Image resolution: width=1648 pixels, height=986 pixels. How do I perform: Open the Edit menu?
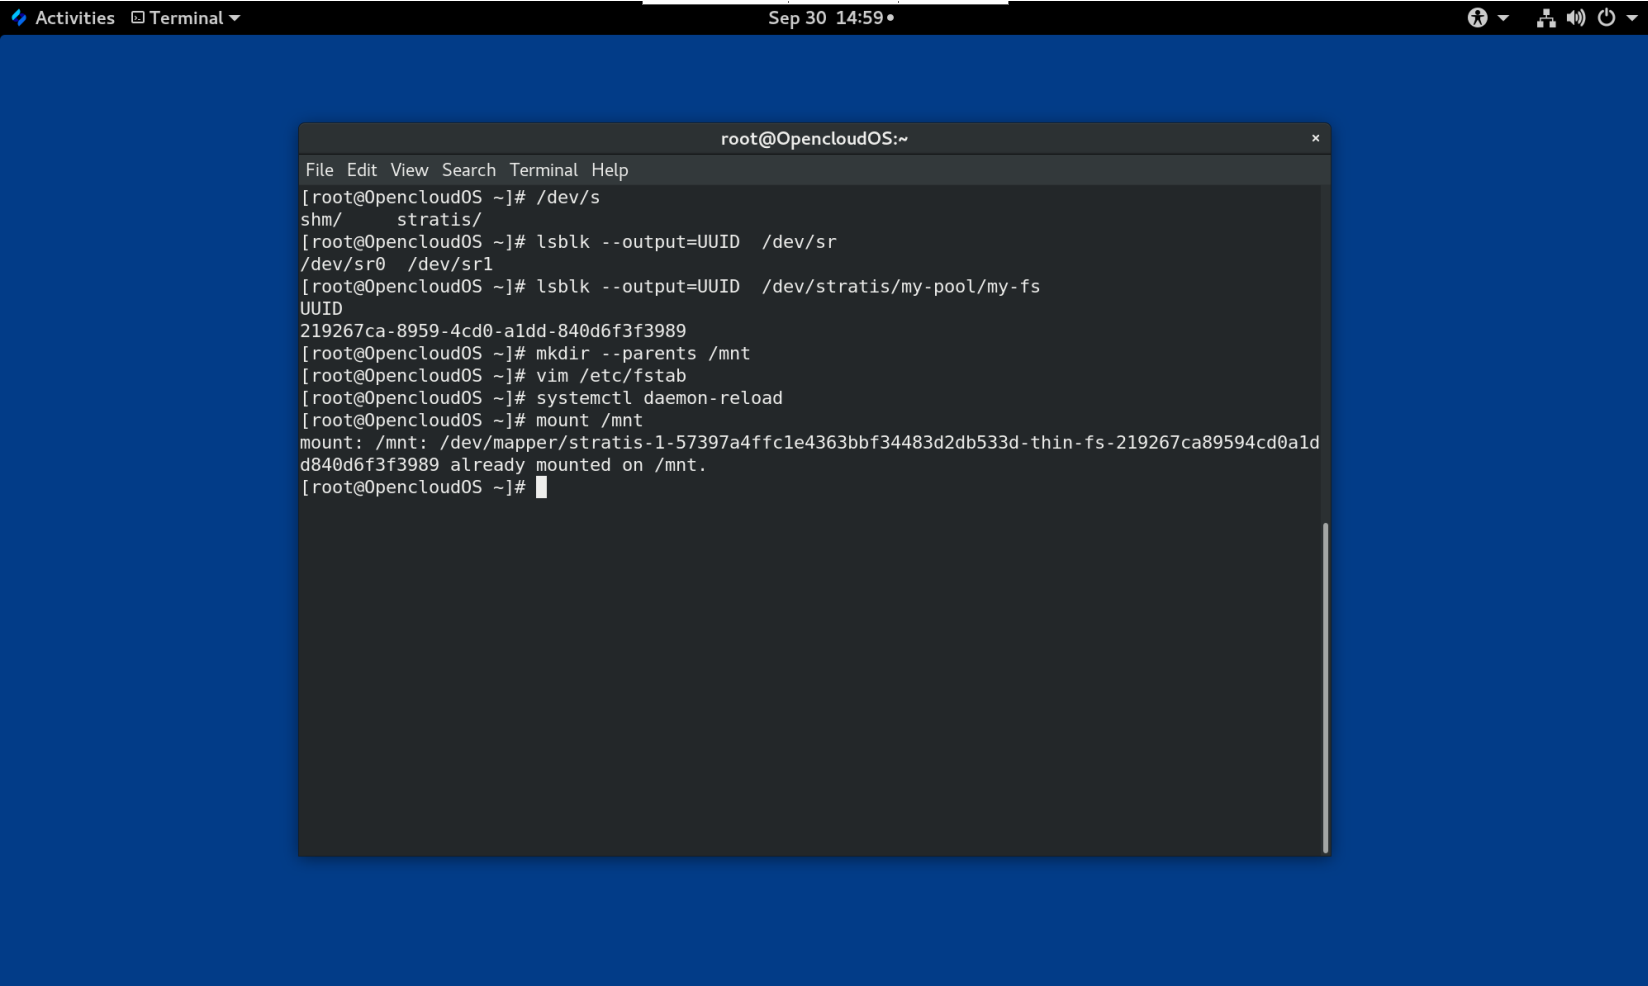(x=362, y=170)
